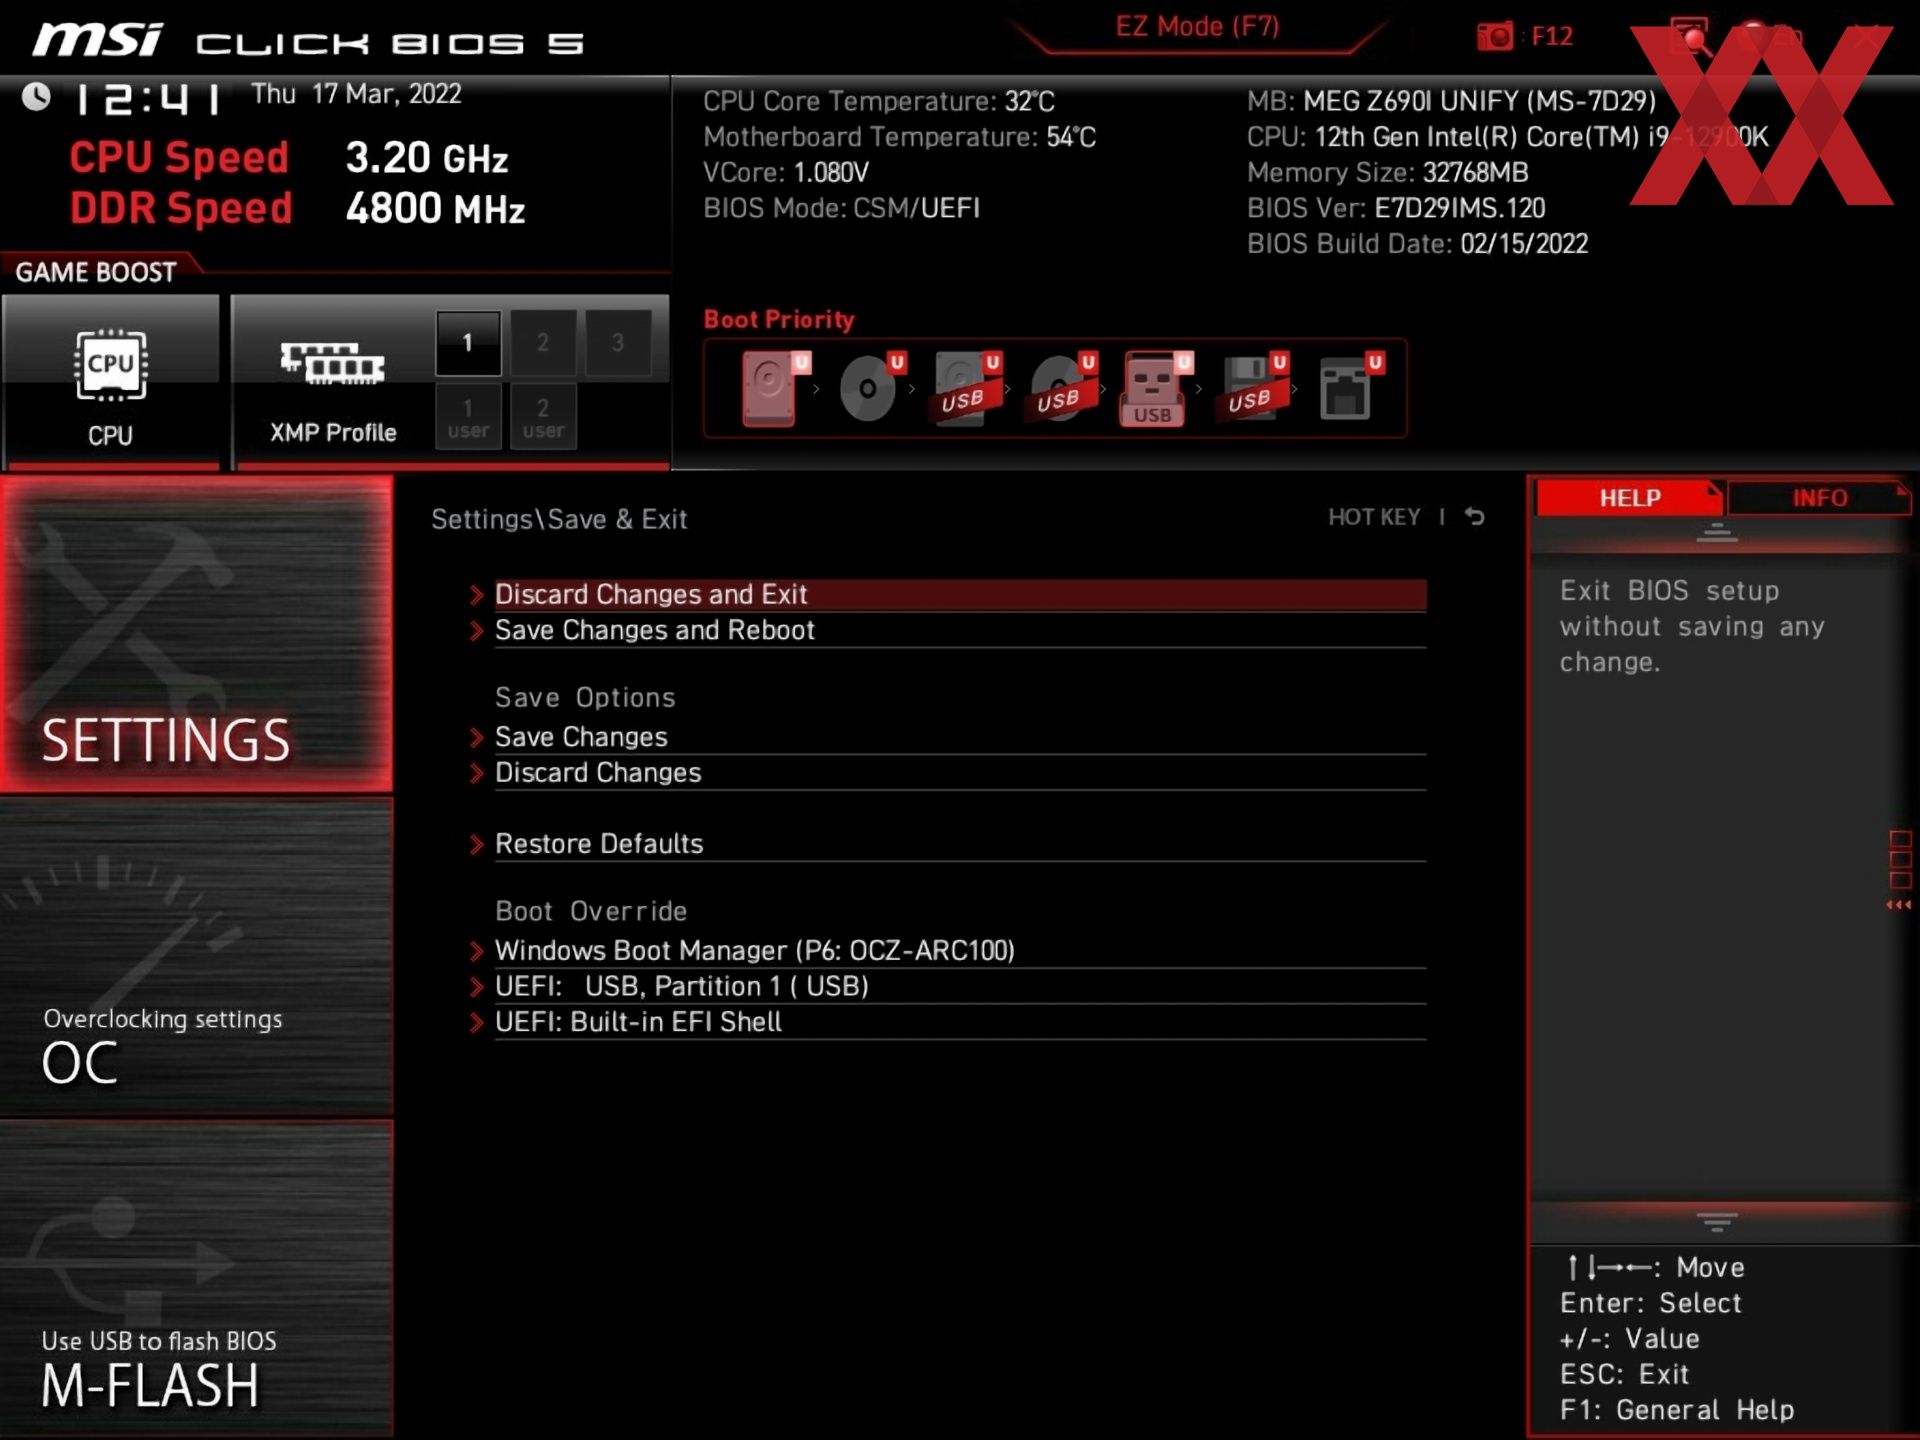Click the VCore 1.080V reading

tap(786, 173)
